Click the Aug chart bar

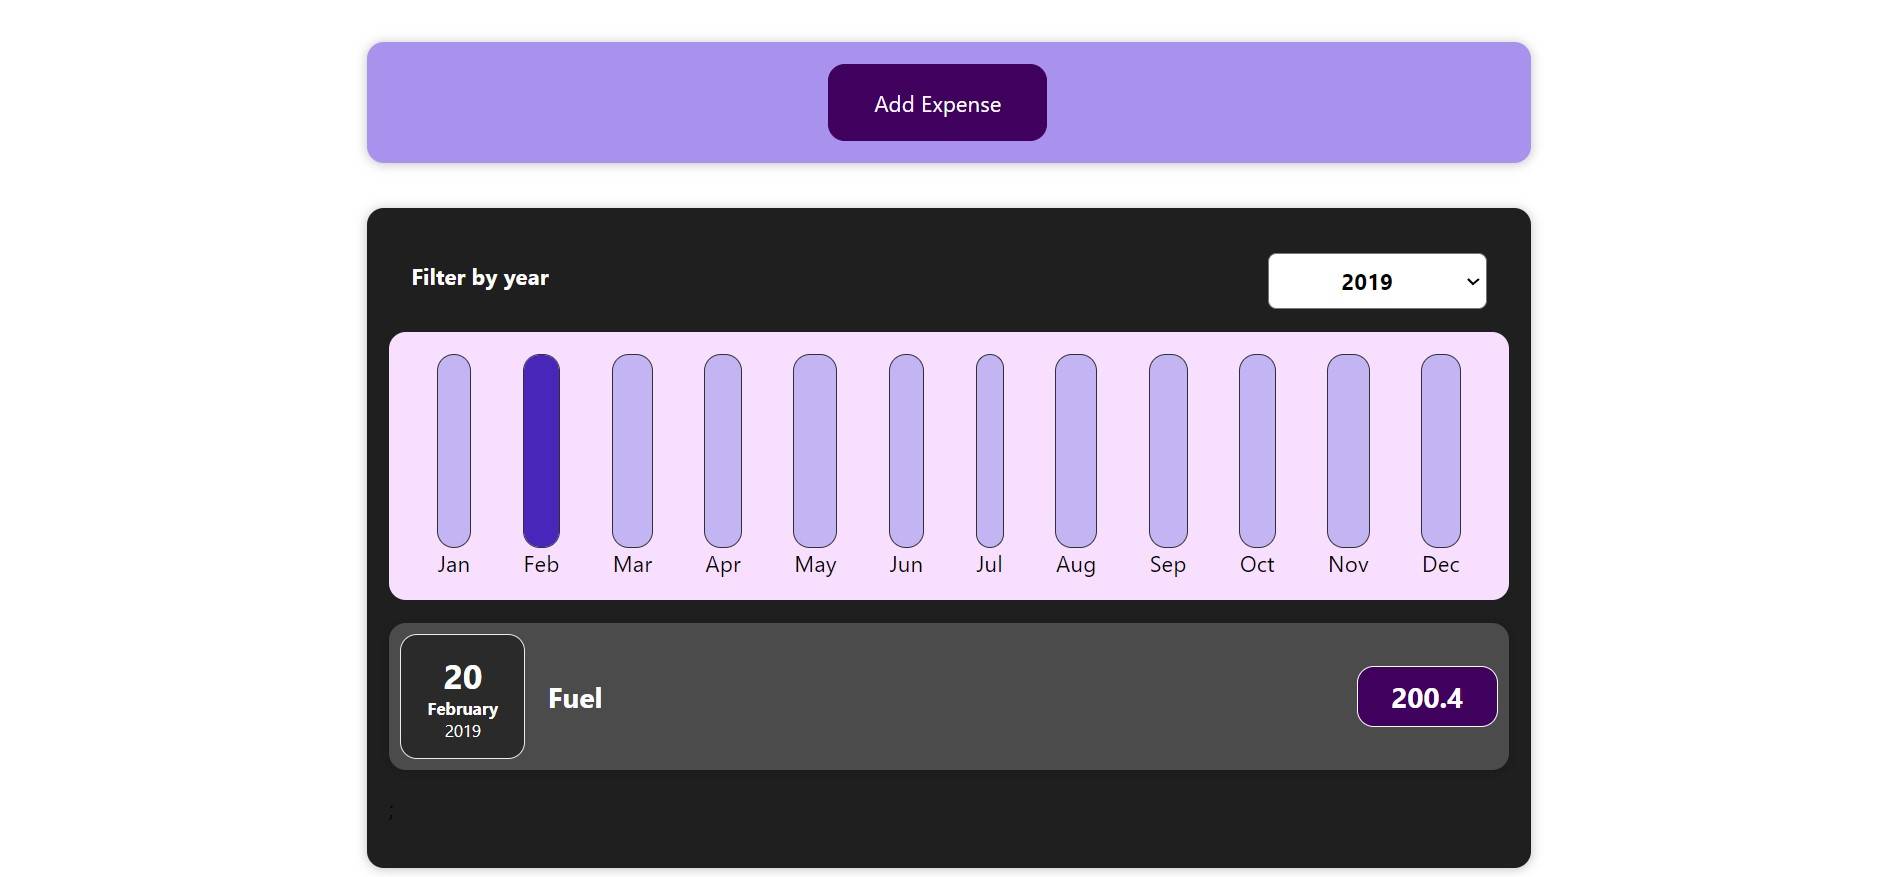pos(1076,451)
